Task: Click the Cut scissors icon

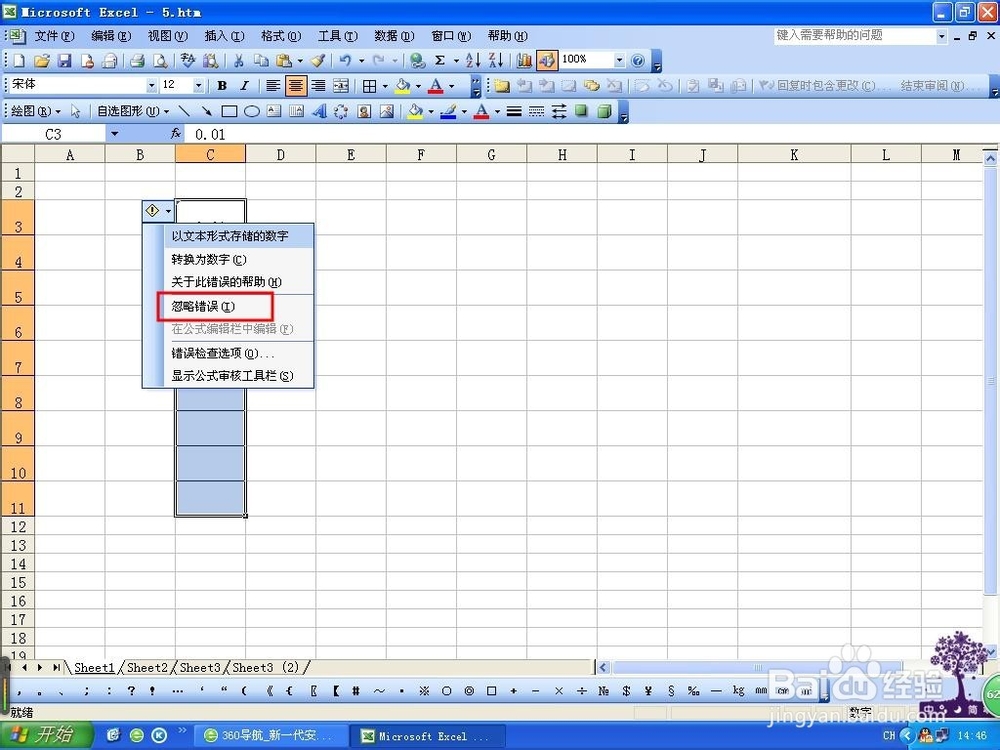Action: tap(239, 61)
